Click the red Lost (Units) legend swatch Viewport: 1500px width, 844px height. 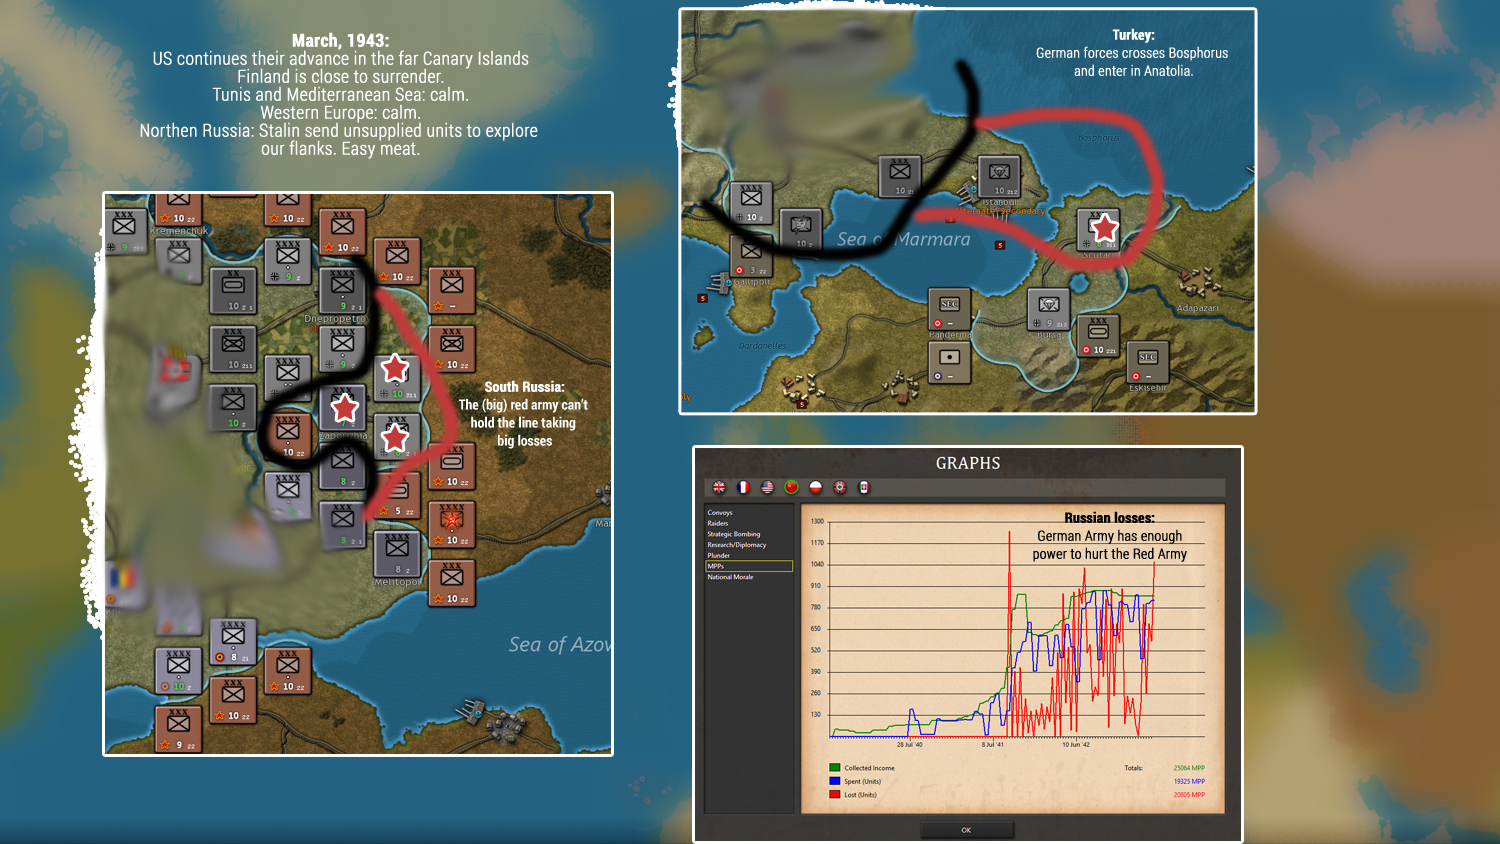tap(834, 795)
